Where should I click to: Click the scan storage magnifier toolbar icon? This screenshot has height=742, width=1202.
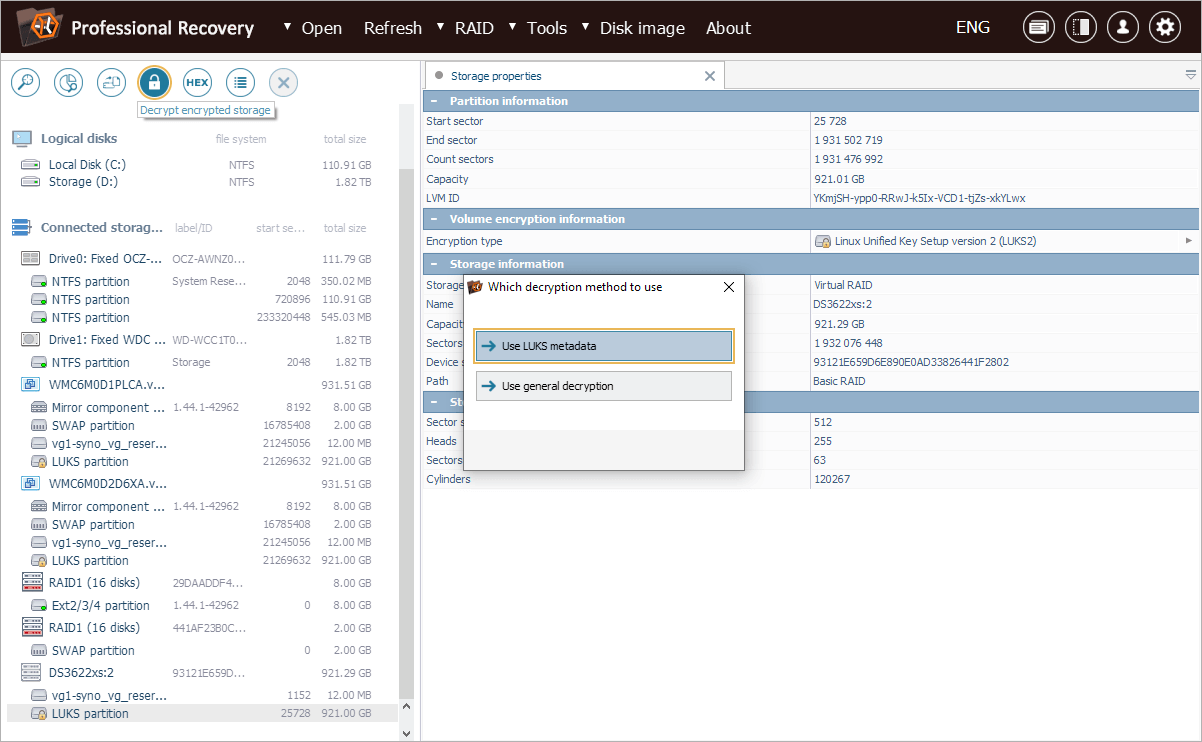coord(25,83)
